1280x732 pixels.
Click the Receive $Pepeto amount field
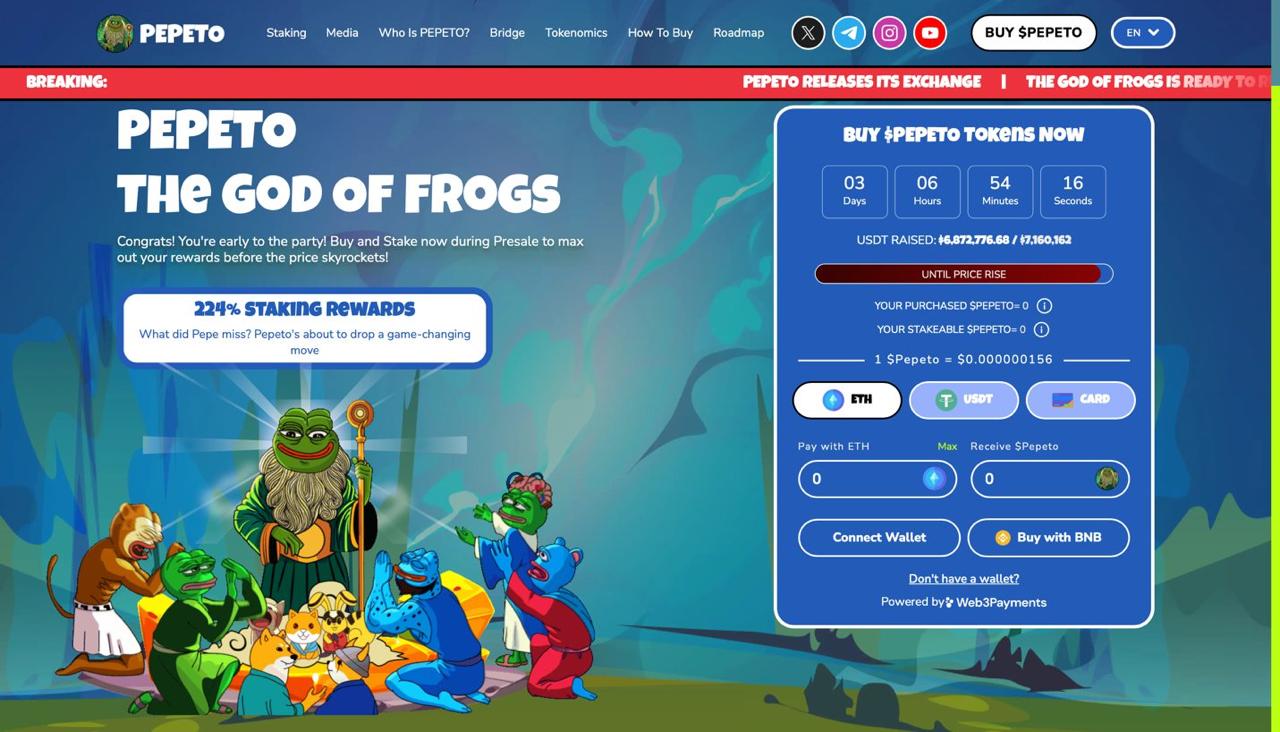click(x=1050, y=479)
